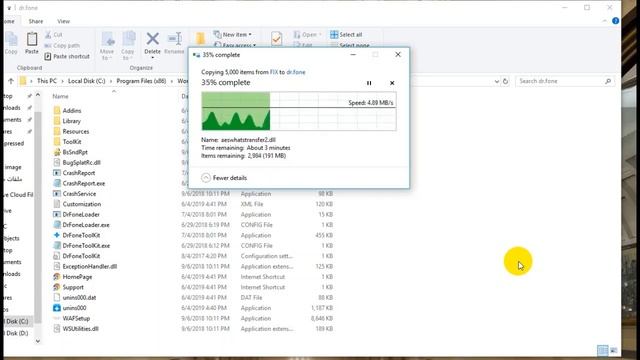Switch to details view icon
Viewport: 640px width, 360px height.
tap(602, 350)
